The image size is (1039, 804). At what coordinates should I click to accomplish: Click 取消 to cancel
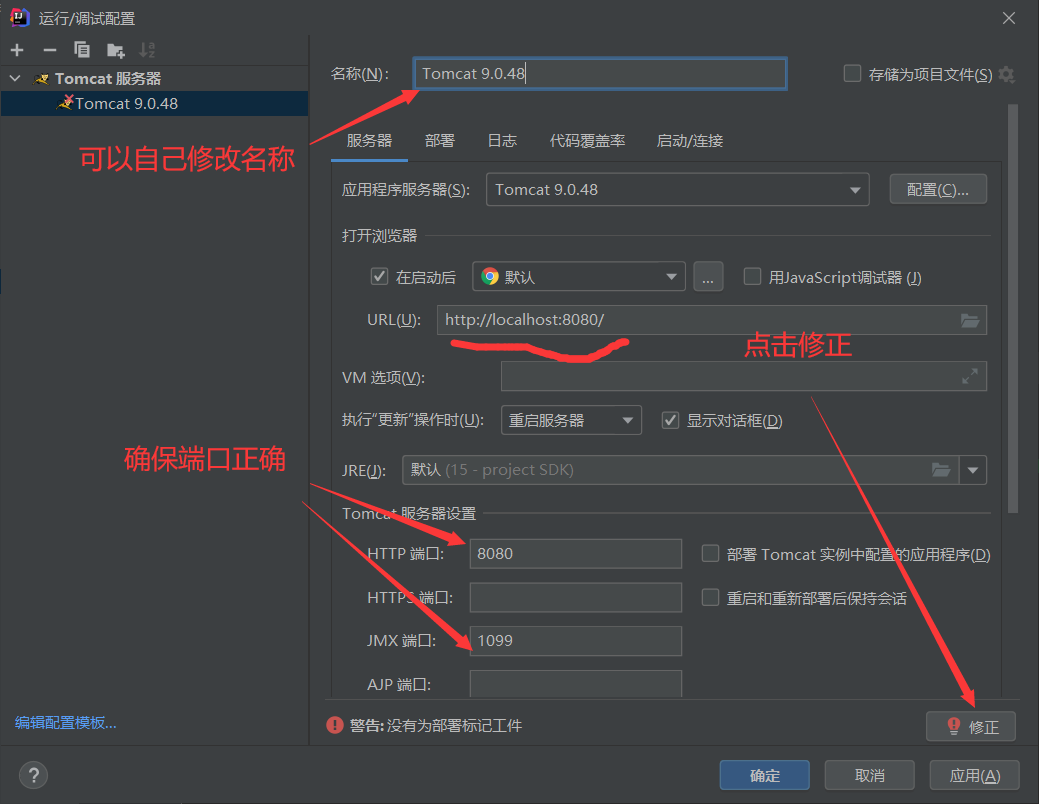pyautogui.click(x=869, y=775)
